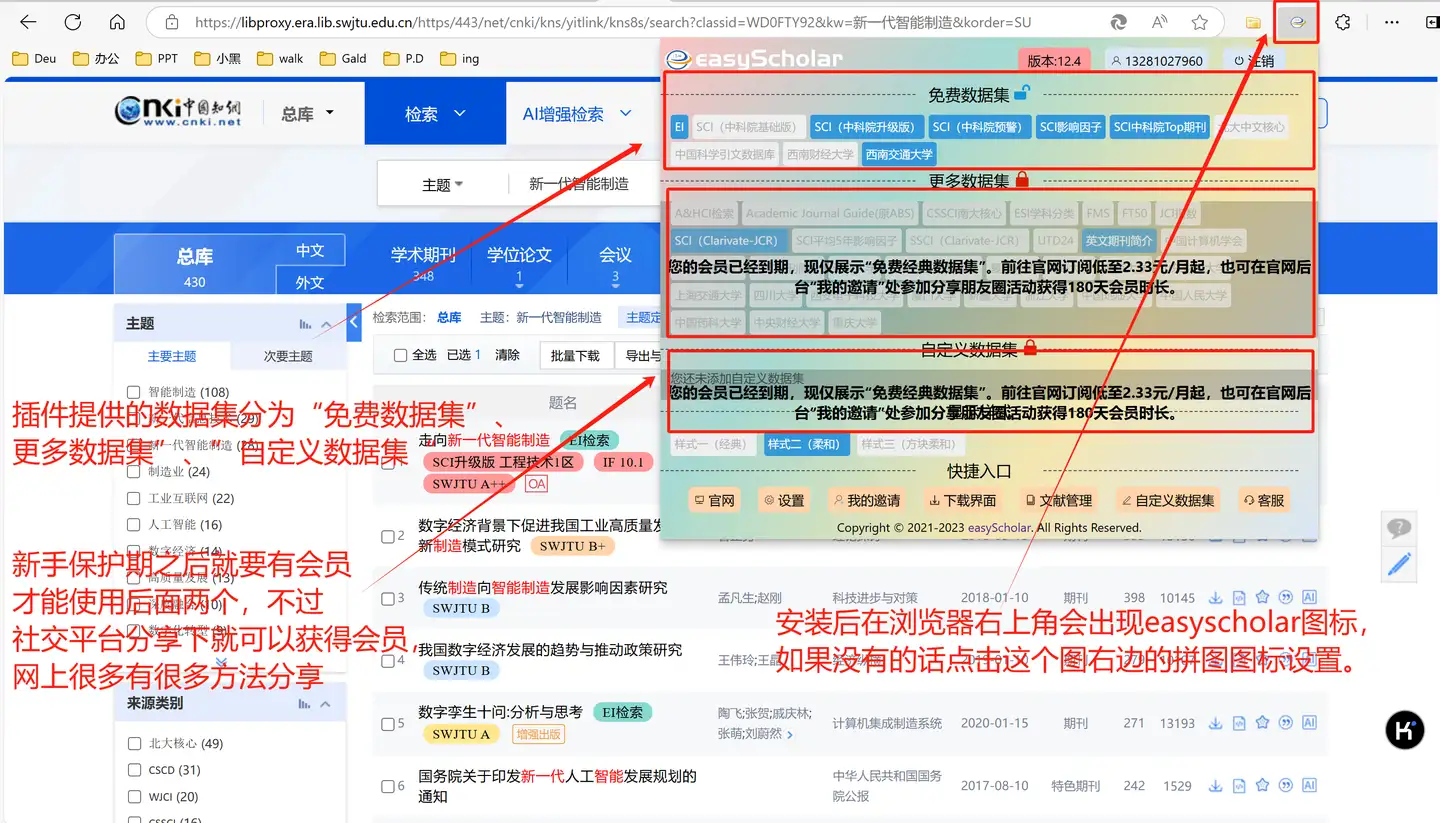The width and height of the screenshot is (1440, 823).
Task: Toggle SCI影响因子 dataset chip
Action: [x=1070, y=127]
